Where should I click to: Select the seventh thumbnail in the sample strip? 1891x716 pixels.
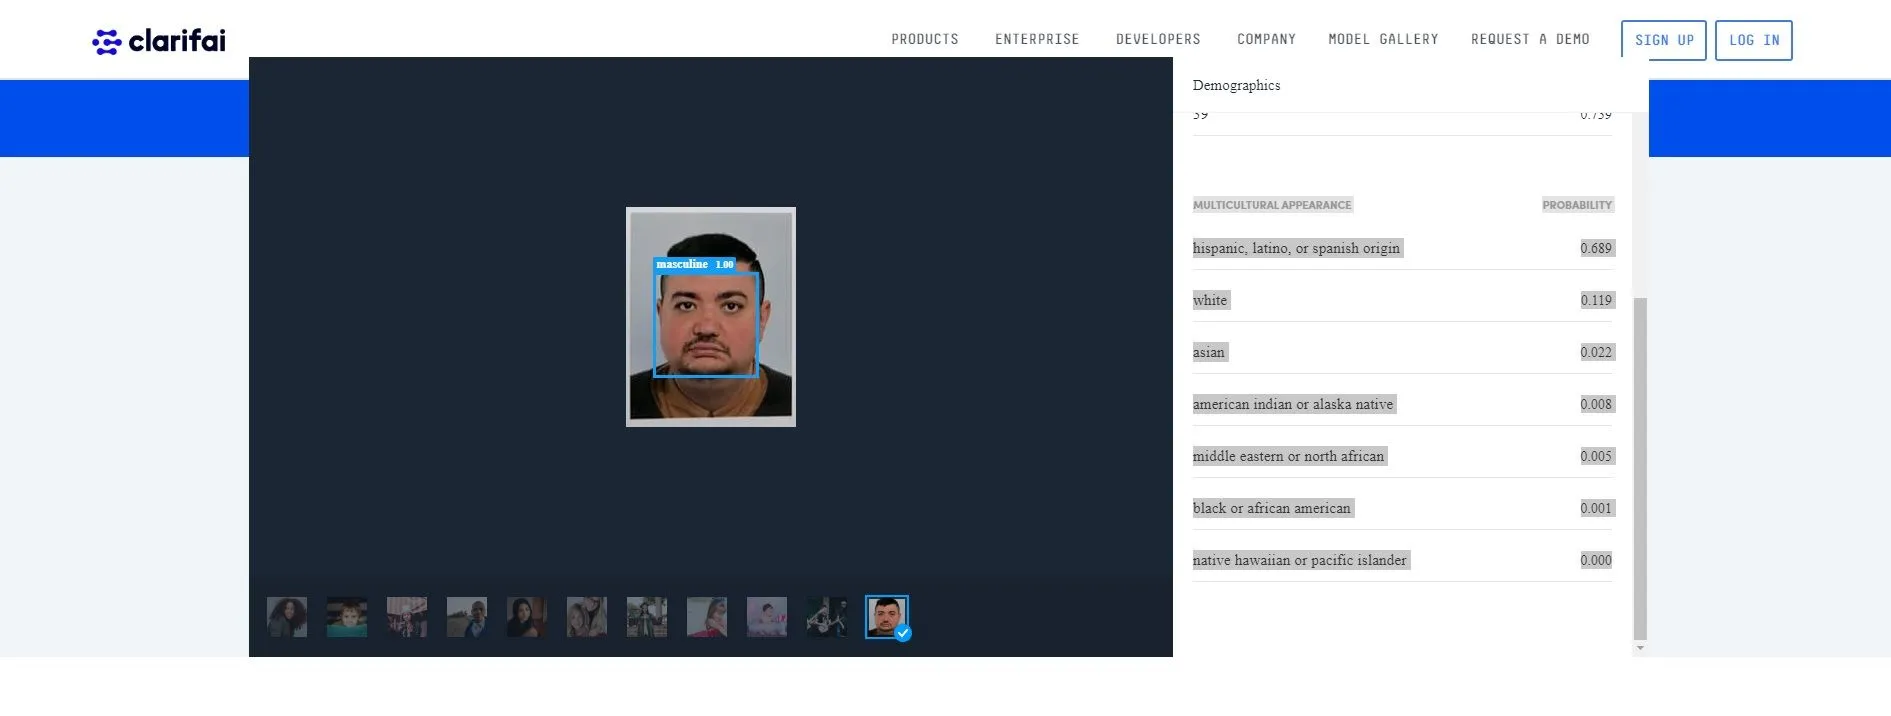coord(647,617)
